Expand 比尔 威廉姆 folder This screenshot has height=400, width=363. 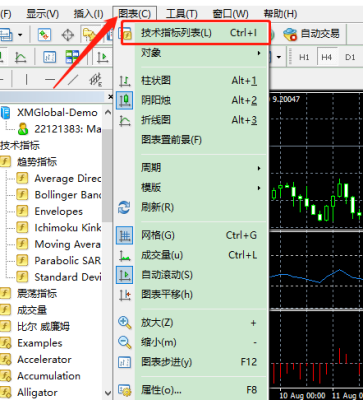tap(43, 326)
